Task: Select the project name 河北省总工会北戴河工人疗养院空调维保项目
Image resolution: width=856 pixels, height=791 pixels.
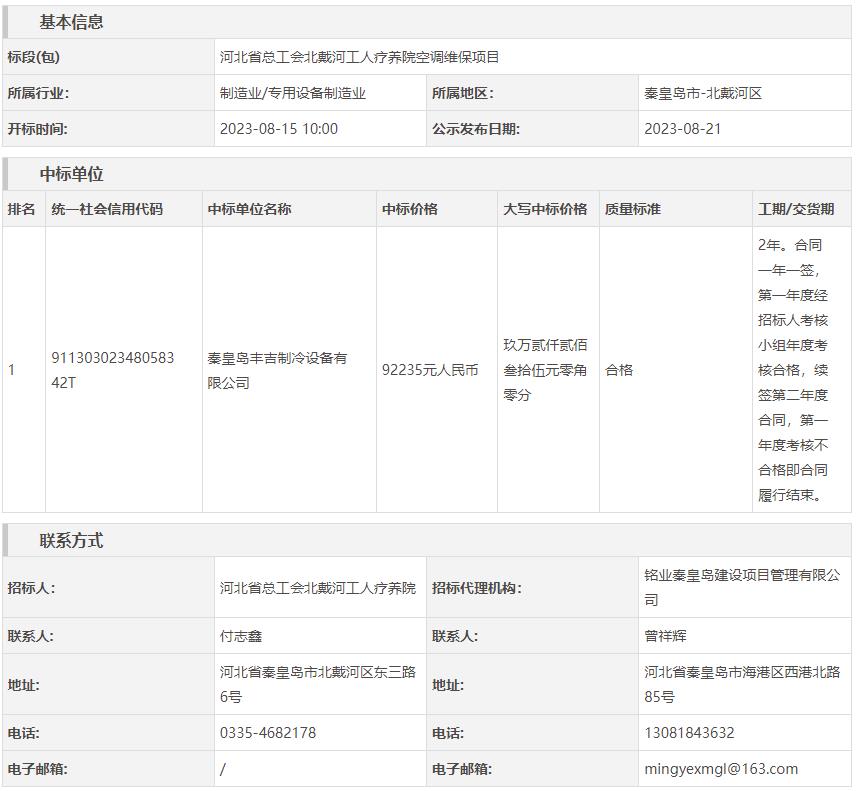Action: coord(359,57)
